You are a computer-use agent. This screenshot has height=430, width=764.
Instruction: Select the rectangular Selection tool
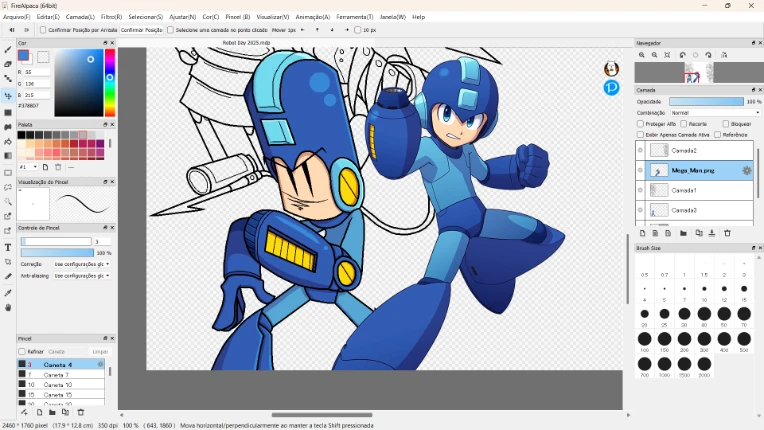[8, 173]
